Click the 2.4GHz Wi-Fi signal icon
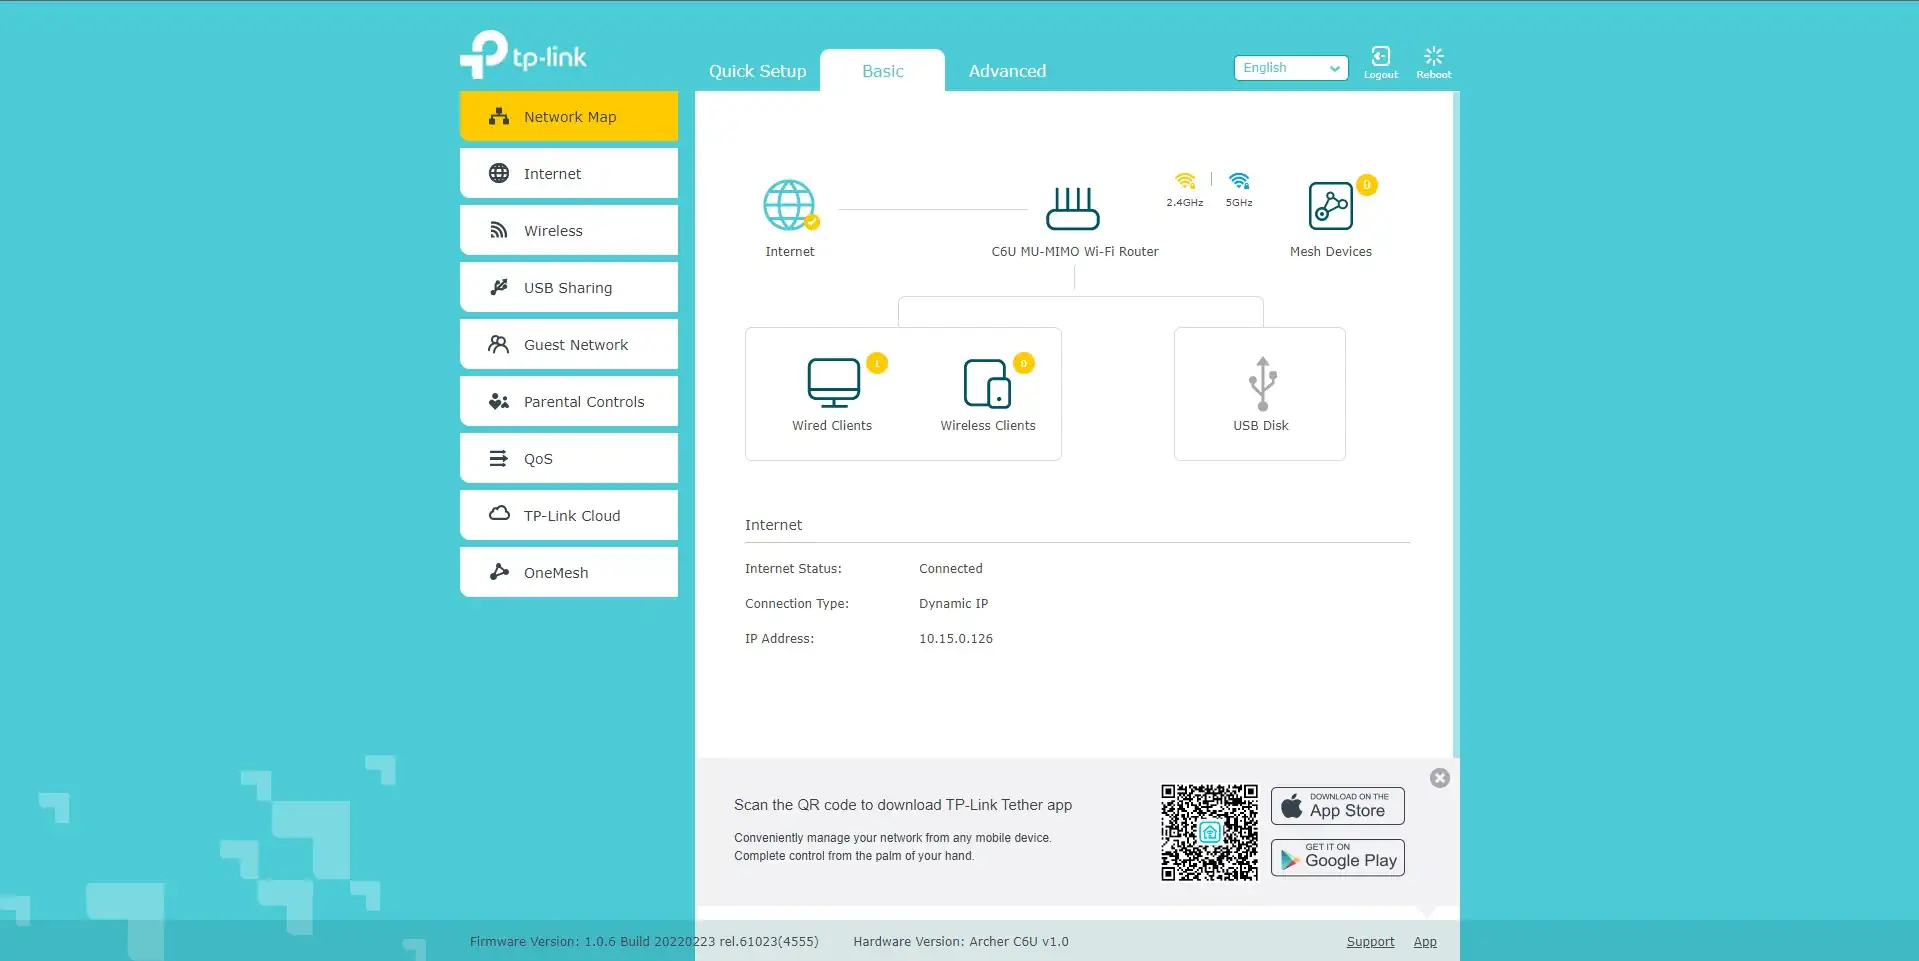Screen dimensions: 1919x961 pyautogui.click(x=1185, y=181)
